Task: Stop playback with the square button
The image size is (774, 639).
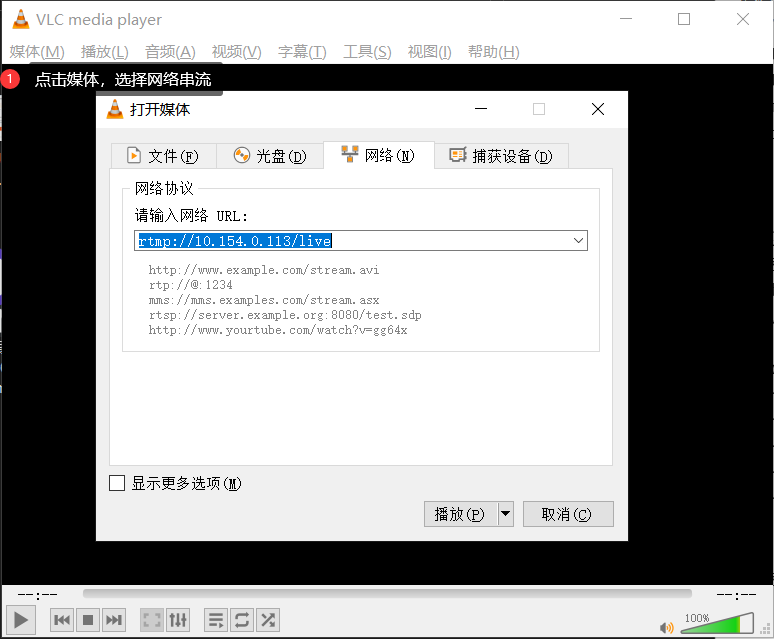Action: (x=88, y=620)
